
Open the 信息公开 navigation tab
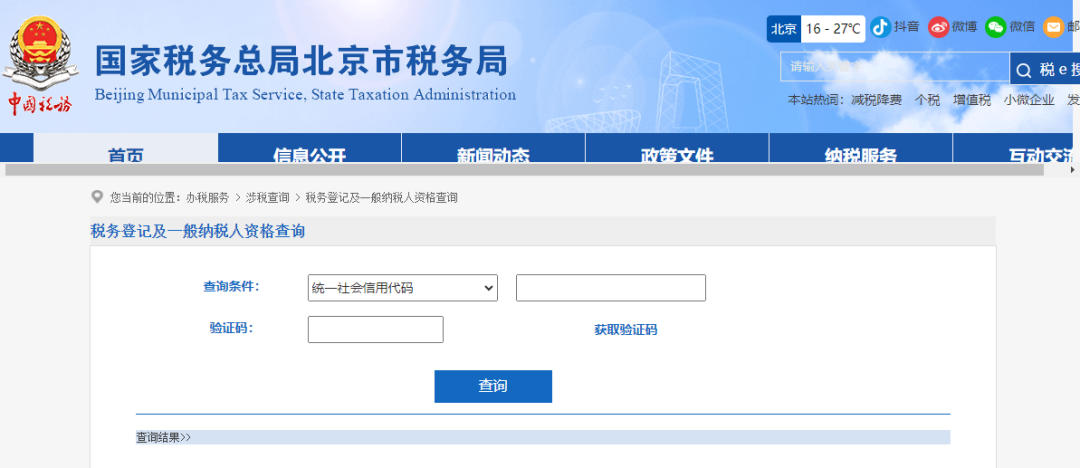309,154
